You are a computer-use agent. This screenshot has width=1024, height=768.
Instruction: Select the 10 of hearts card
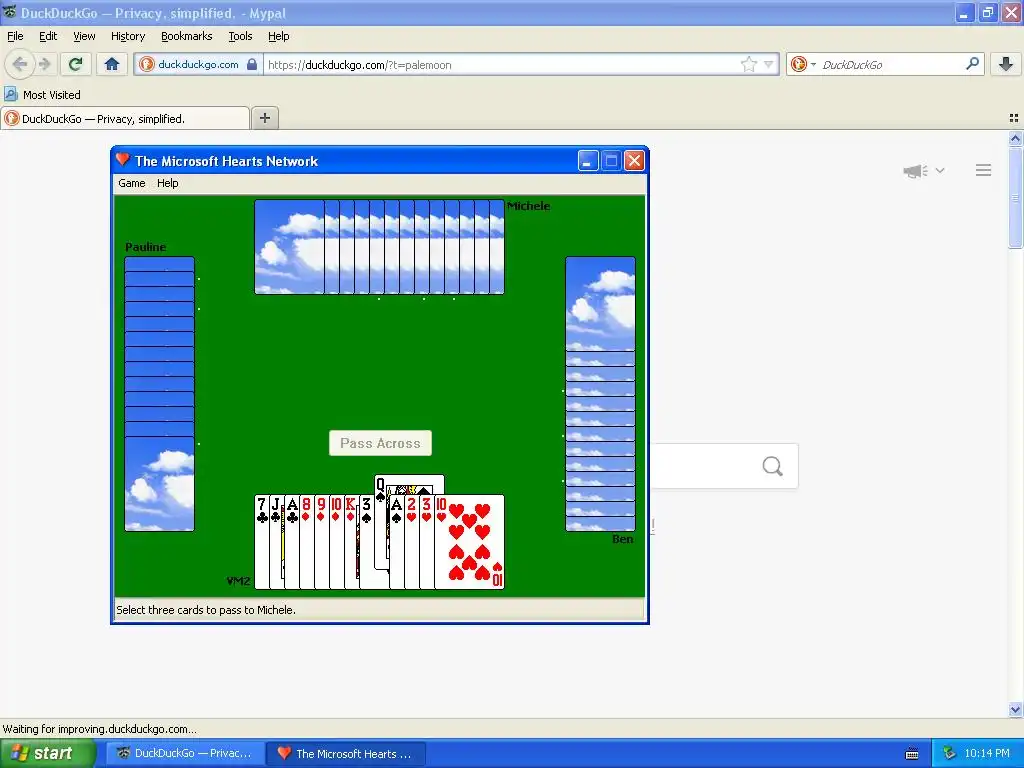click(470, 542)
